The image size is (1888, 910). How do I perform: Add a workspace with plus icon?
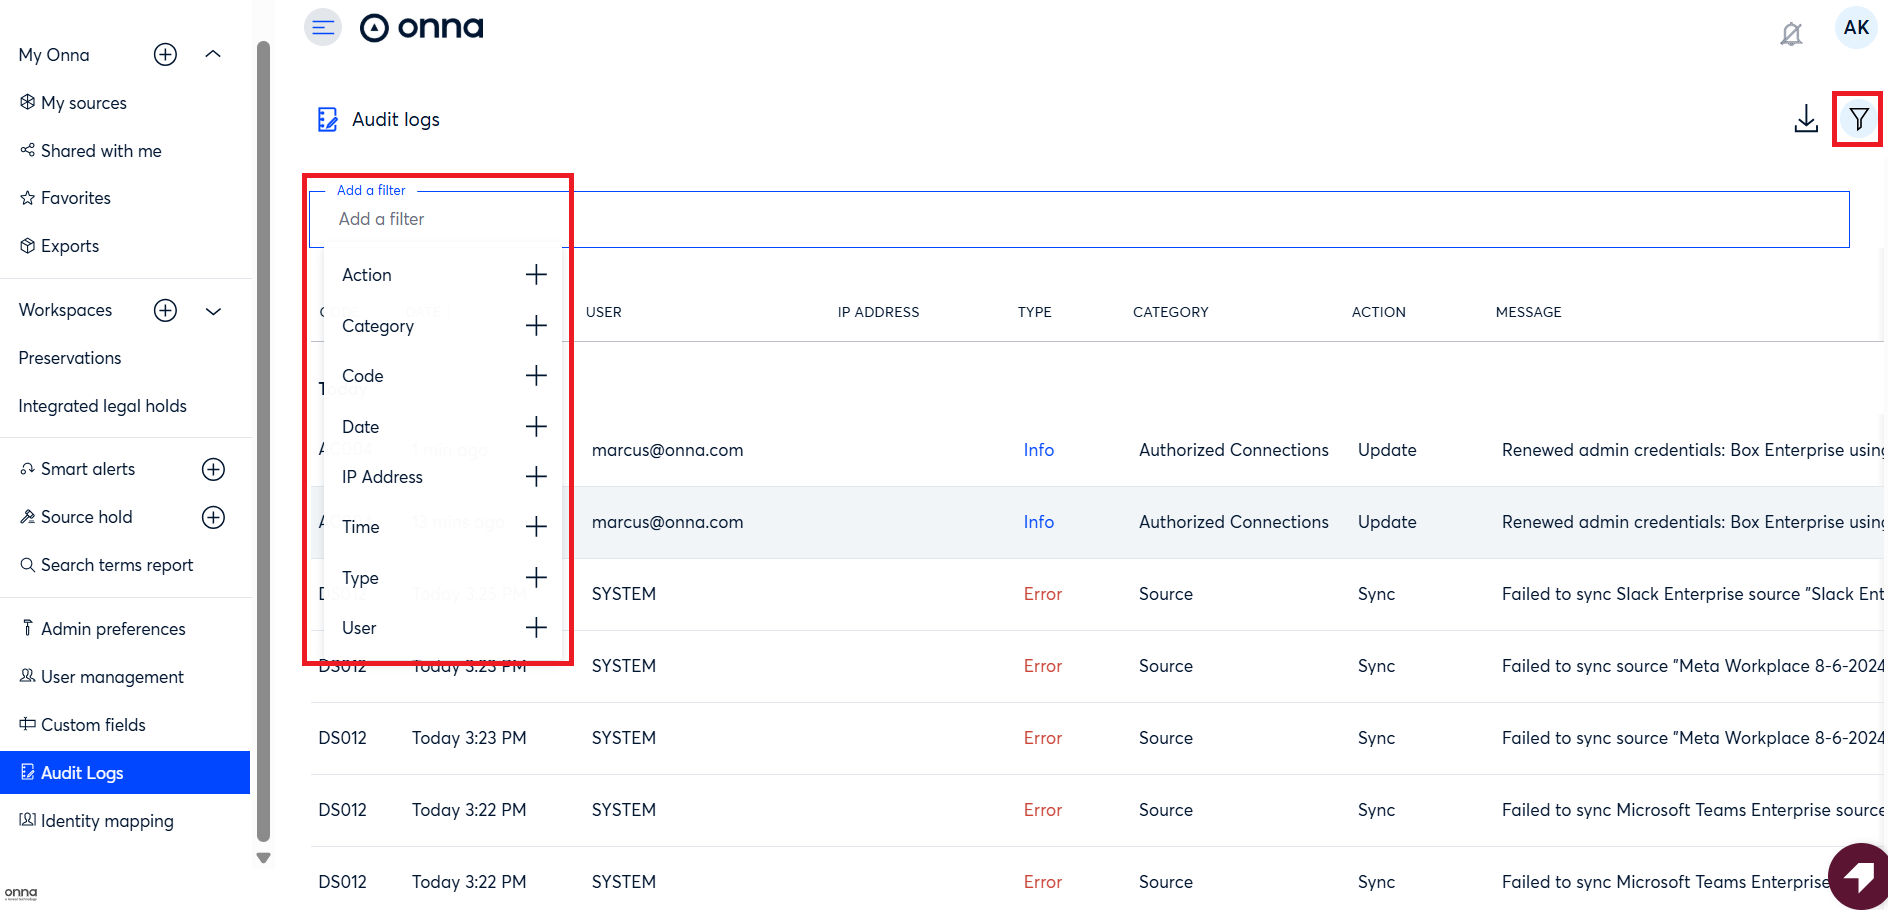[165, 311]
